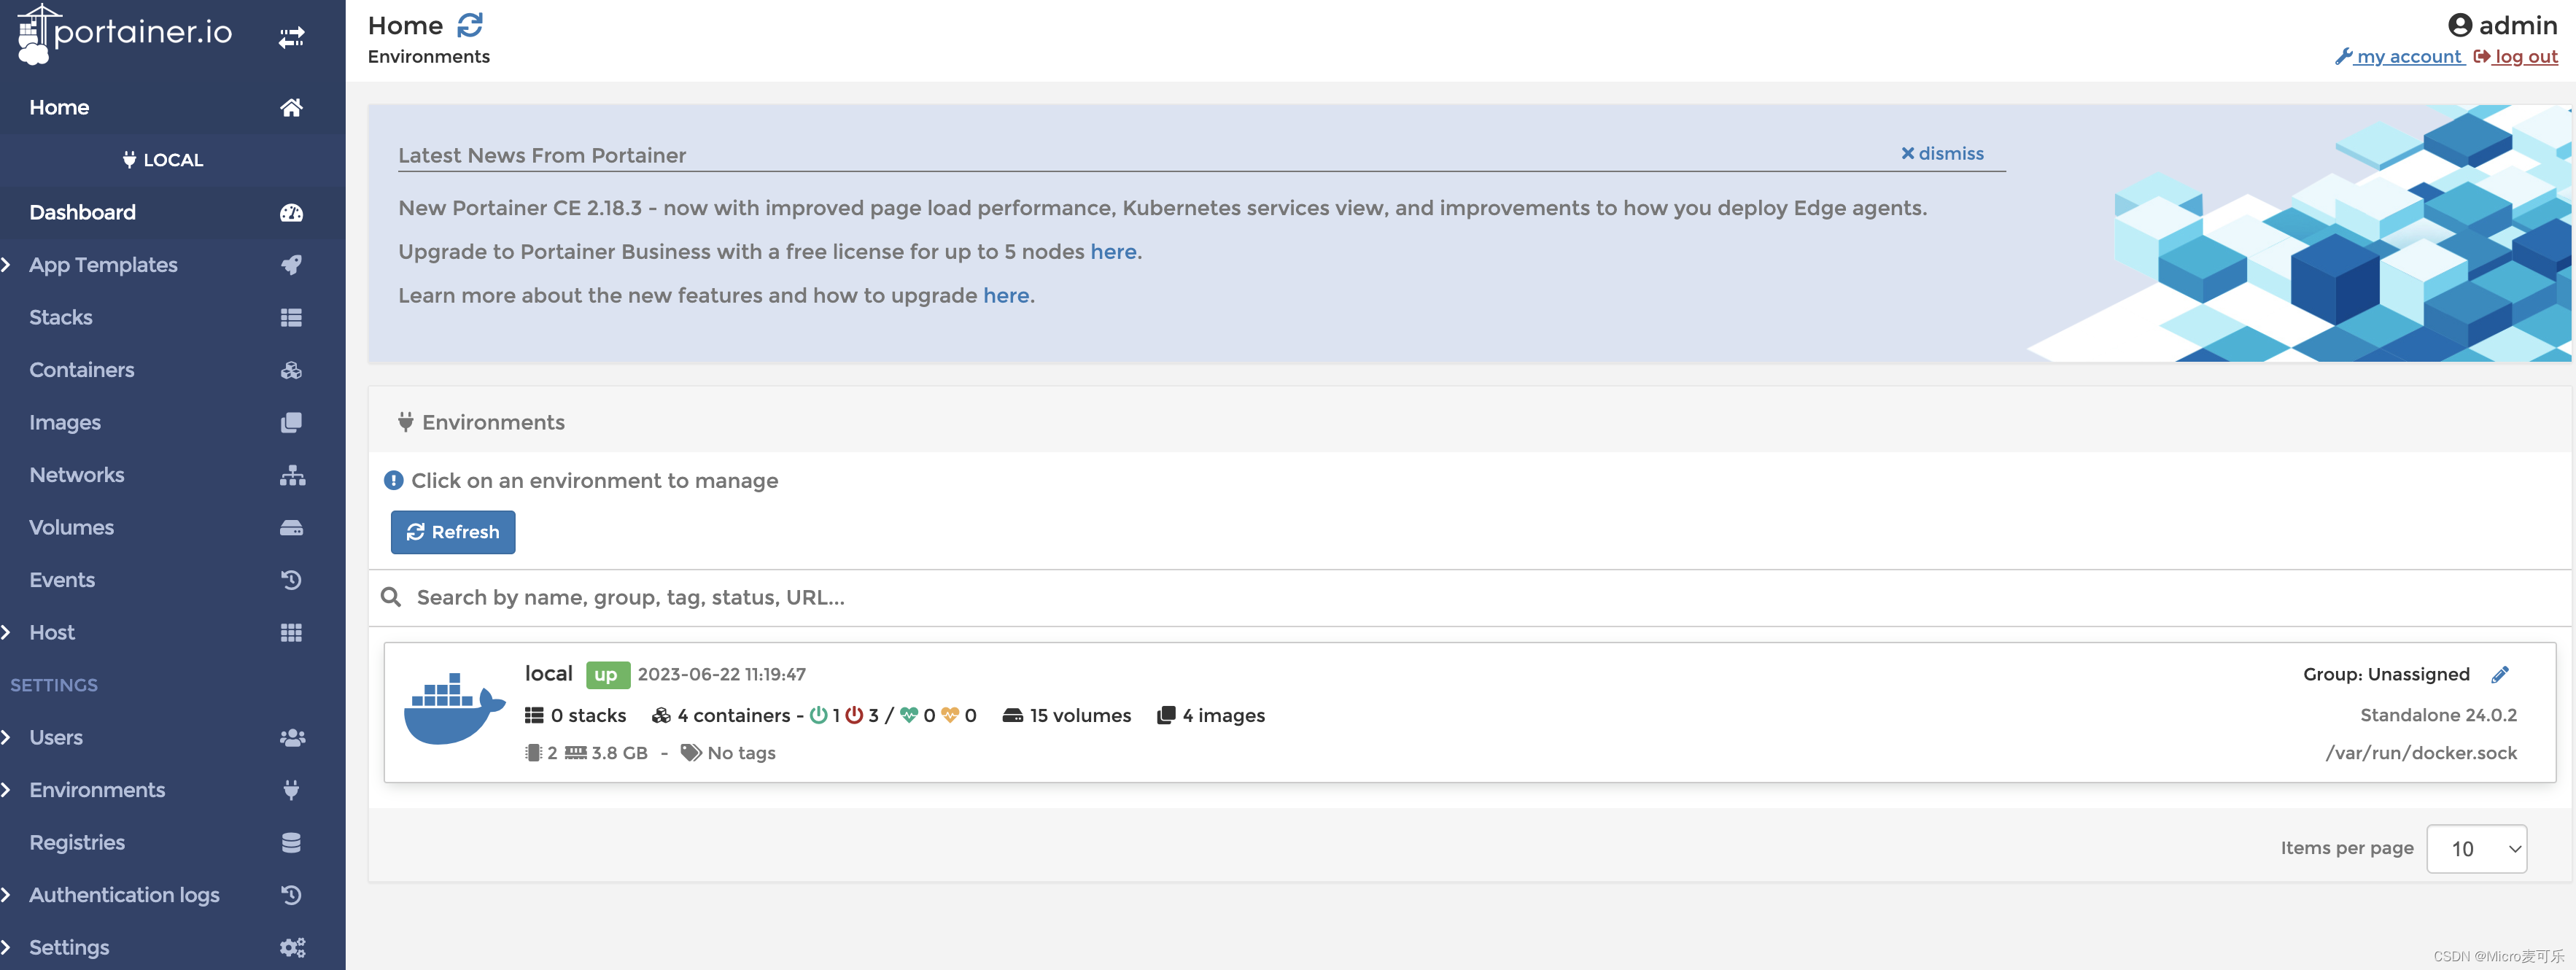2576x970 pixels.
Task: Click the Dashboard gauge icon
Action: (x=291, y=212)
